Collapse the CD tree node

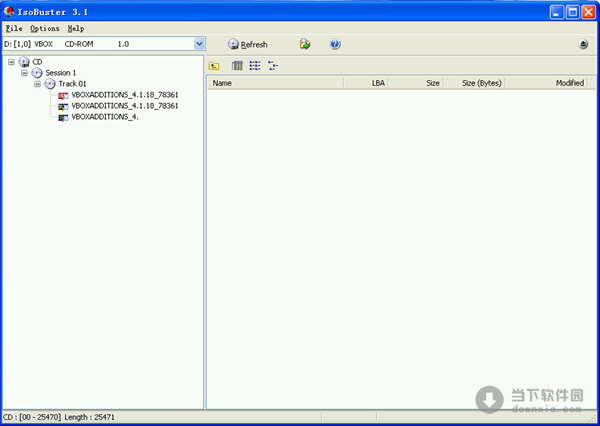click(x=11, y=62)
